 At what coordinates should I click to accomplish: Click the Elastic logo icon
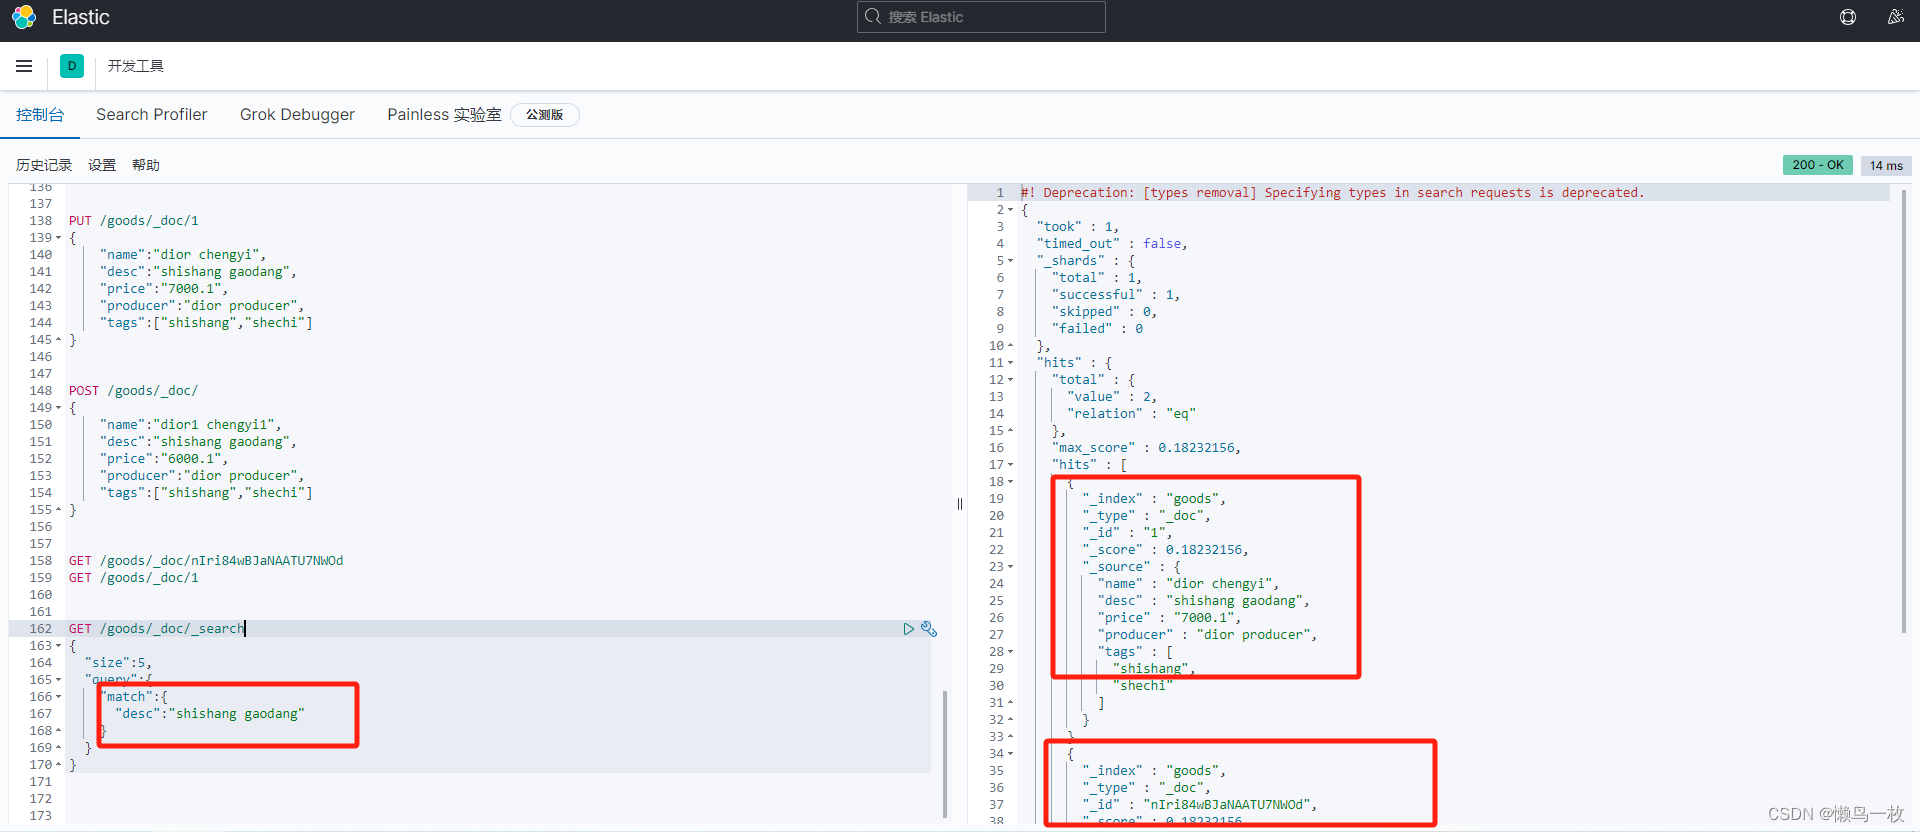pos(24,17)
